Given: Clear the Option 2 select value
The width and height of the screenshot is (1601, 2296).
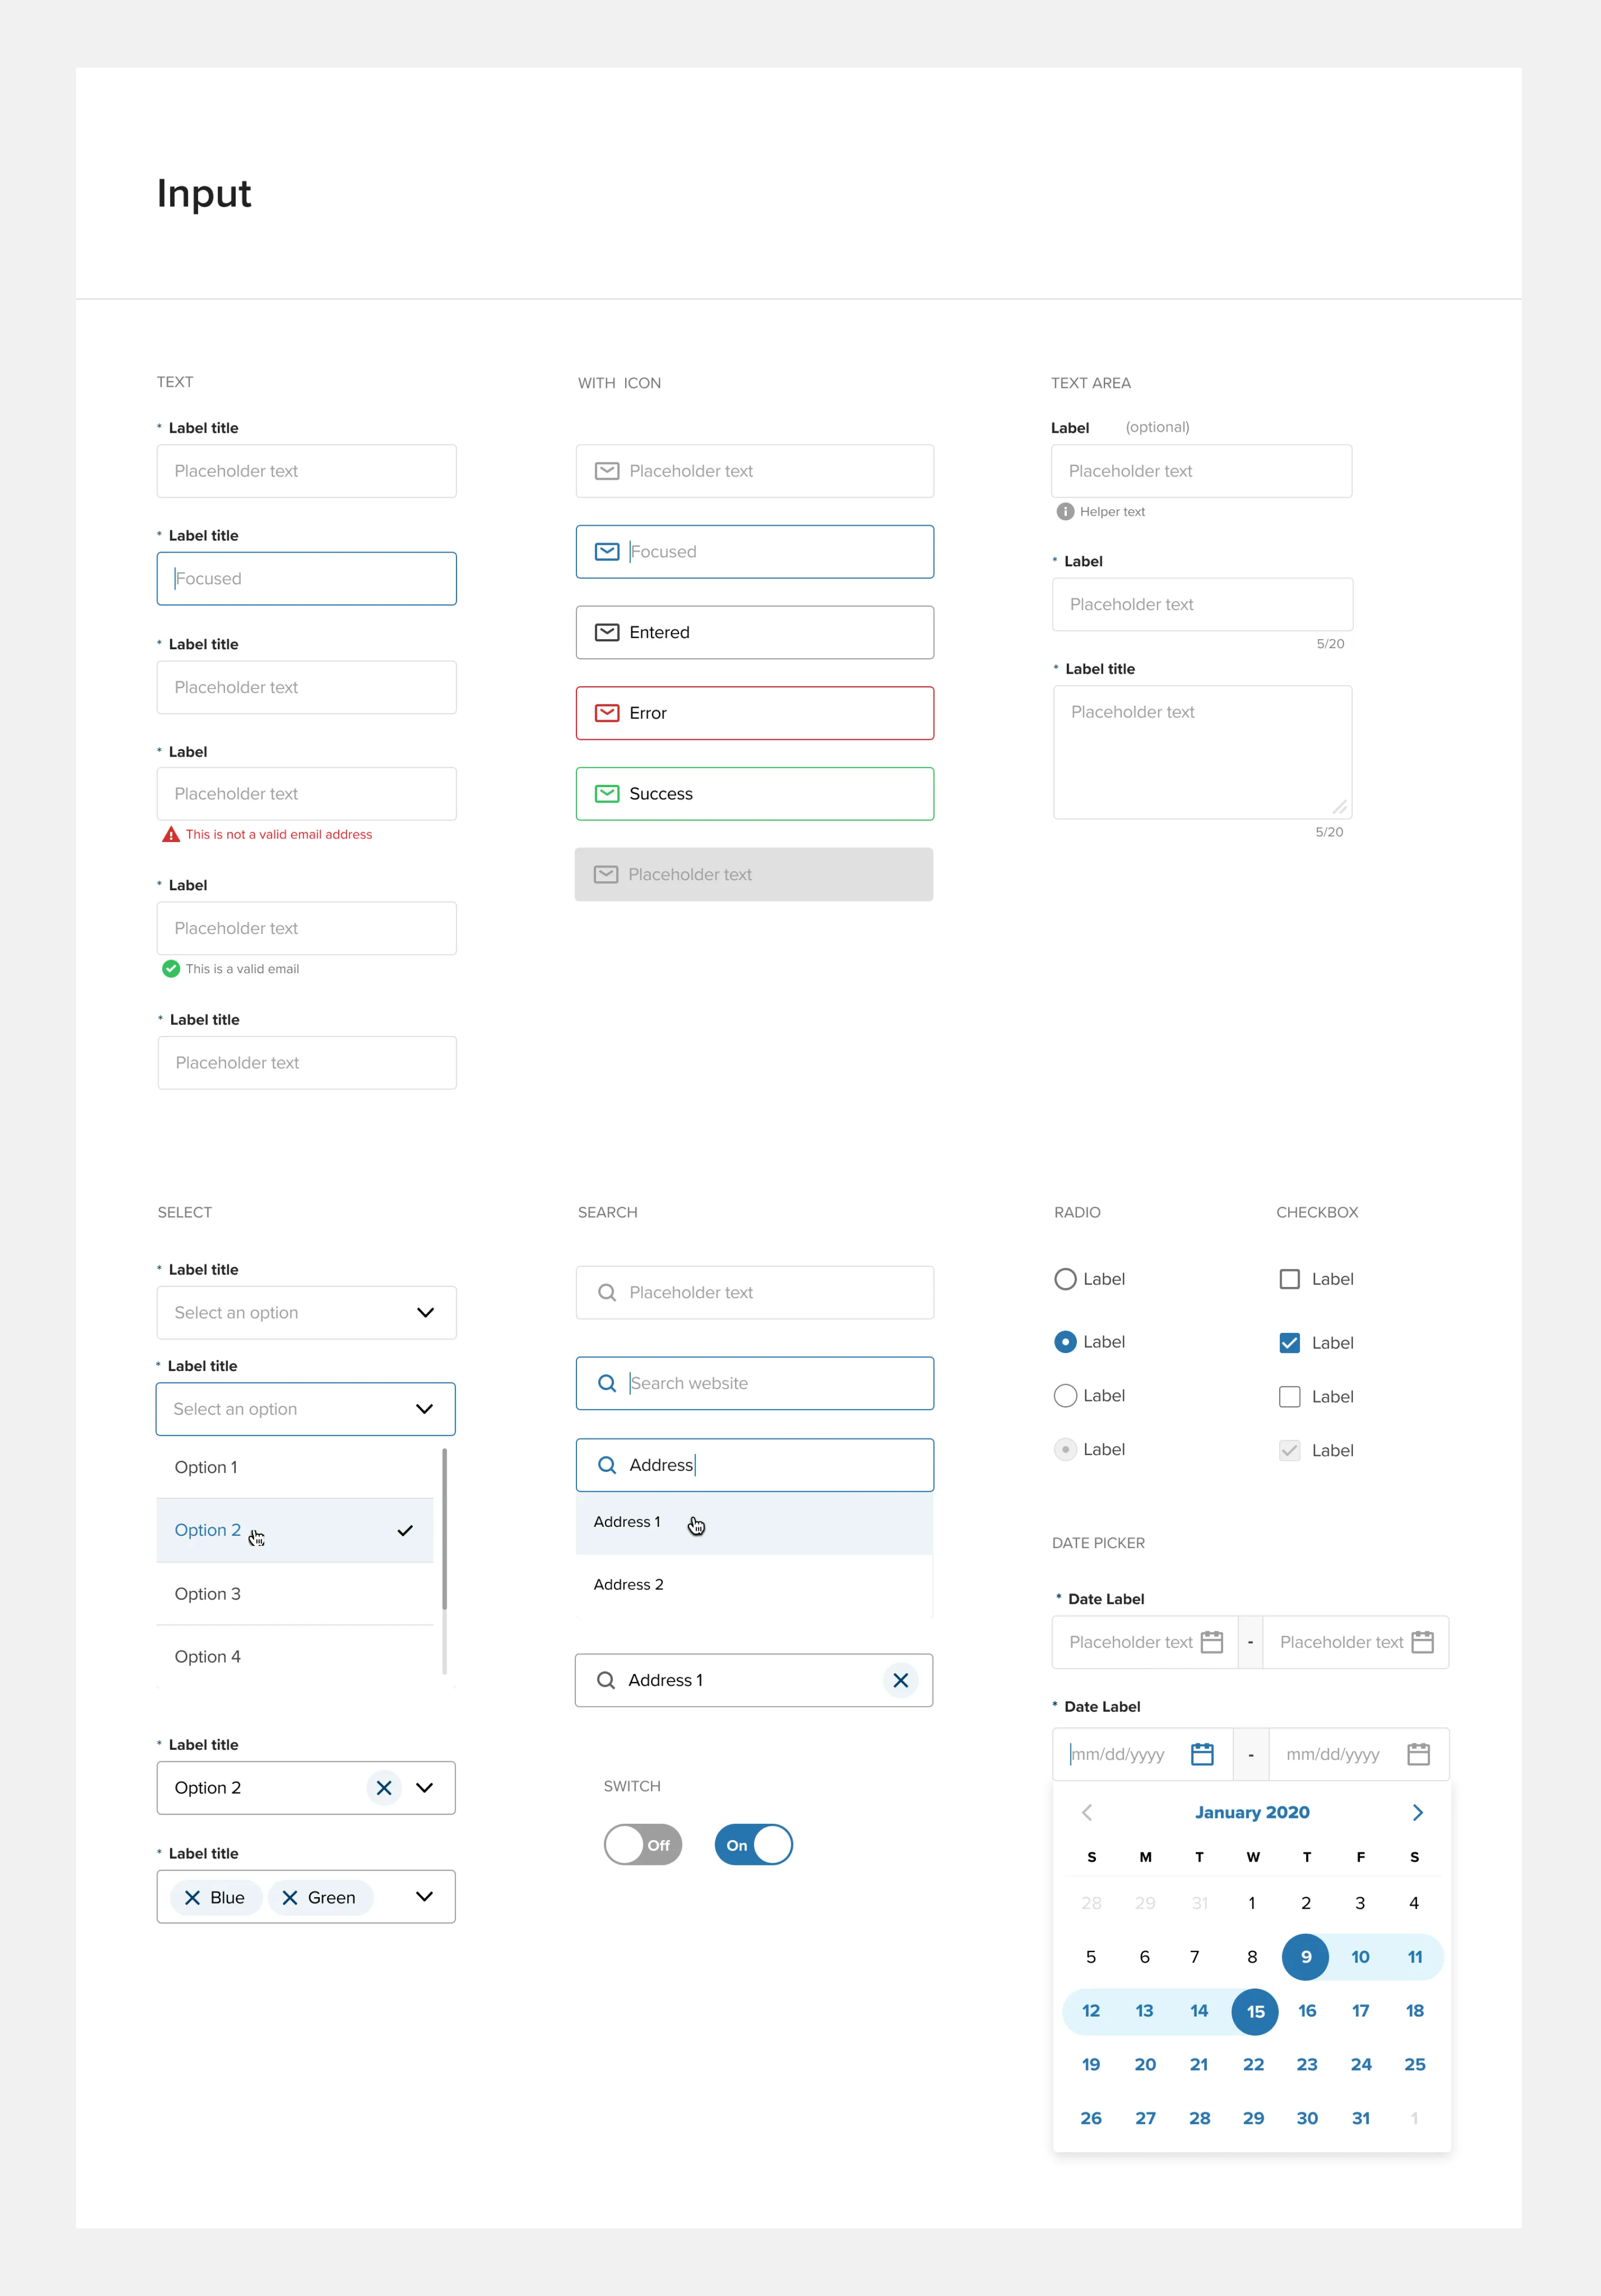Looking at the screenshot, I should pos(384,1788).
